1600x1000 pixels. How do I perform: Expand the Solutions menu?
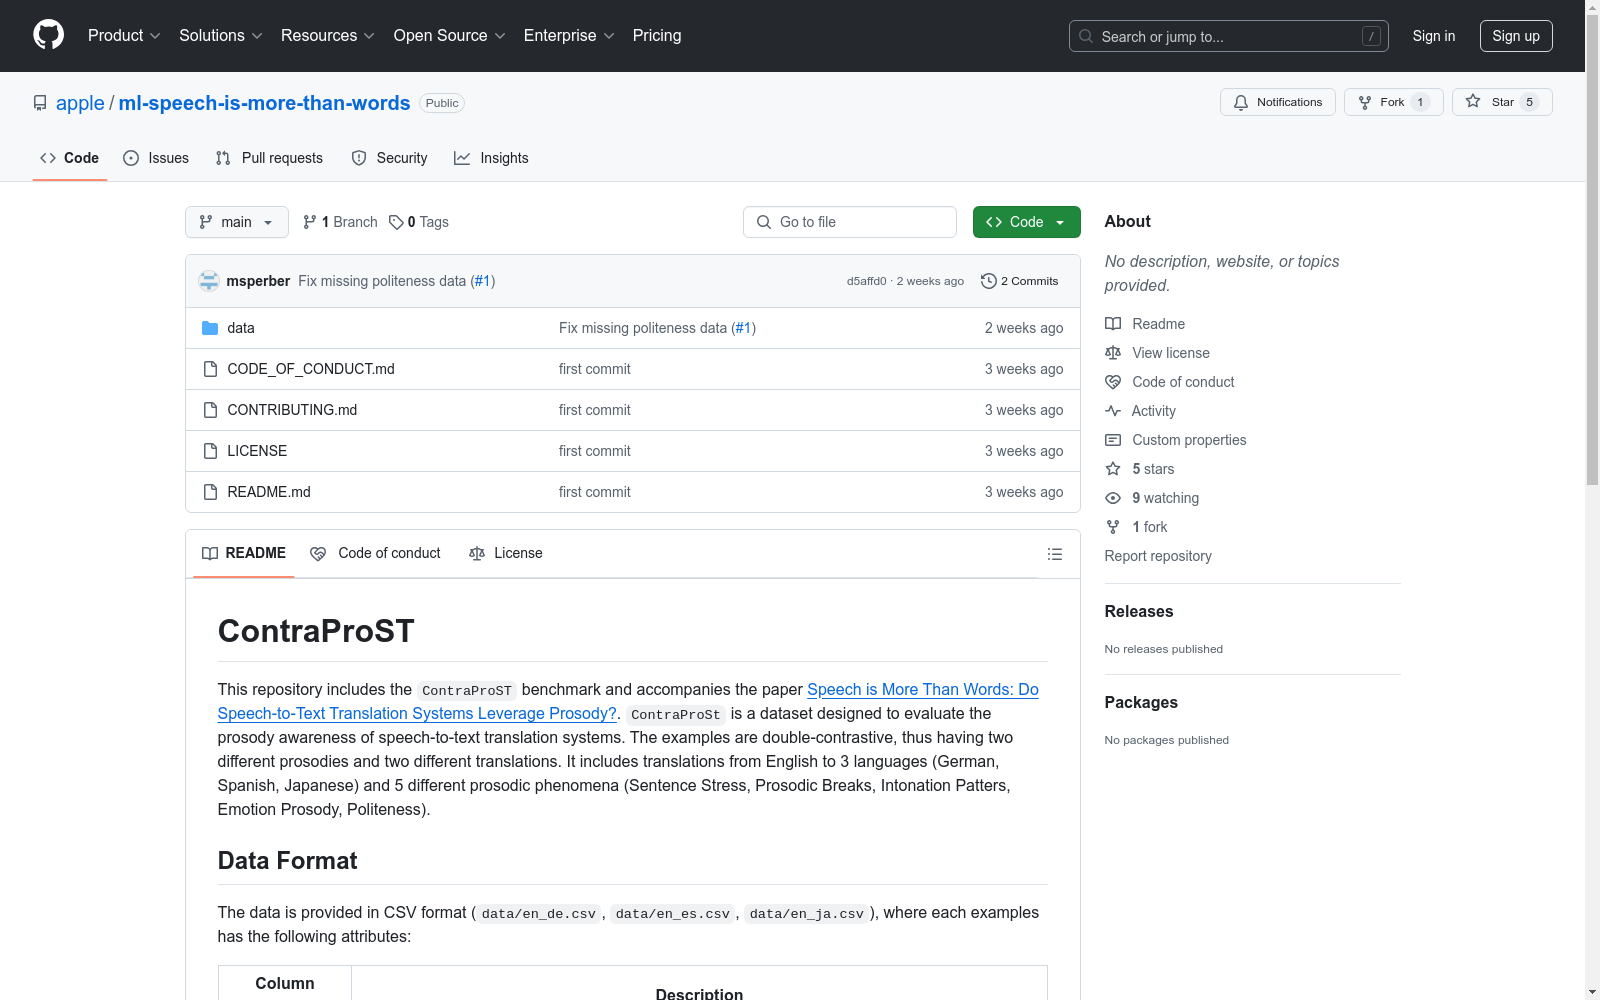coord(221,35)
